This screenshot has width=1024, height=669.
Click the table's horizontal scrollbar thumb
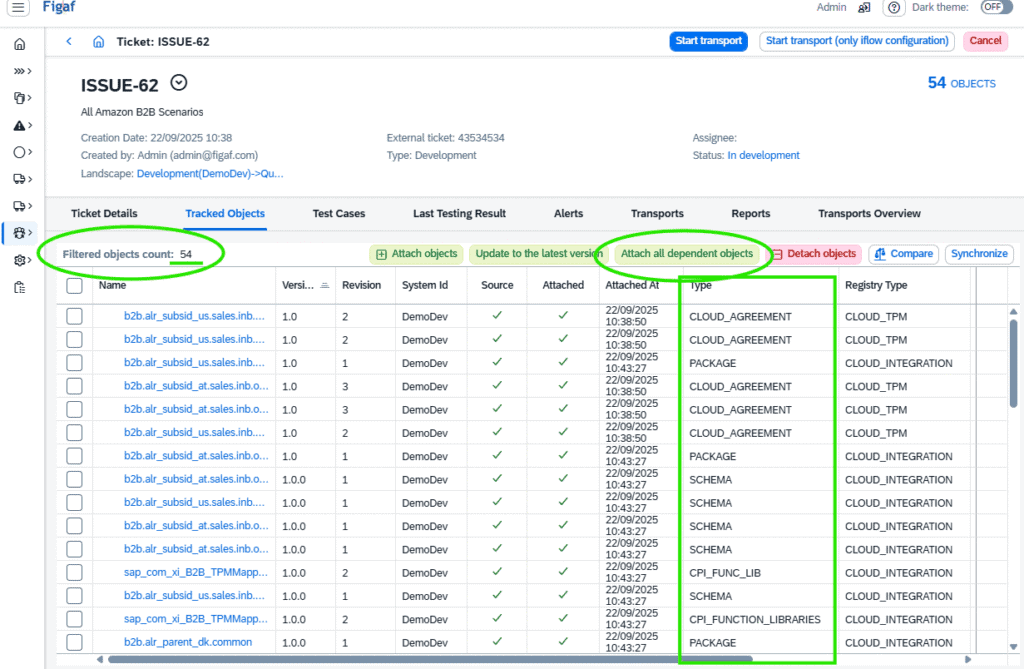coord(430,660)
